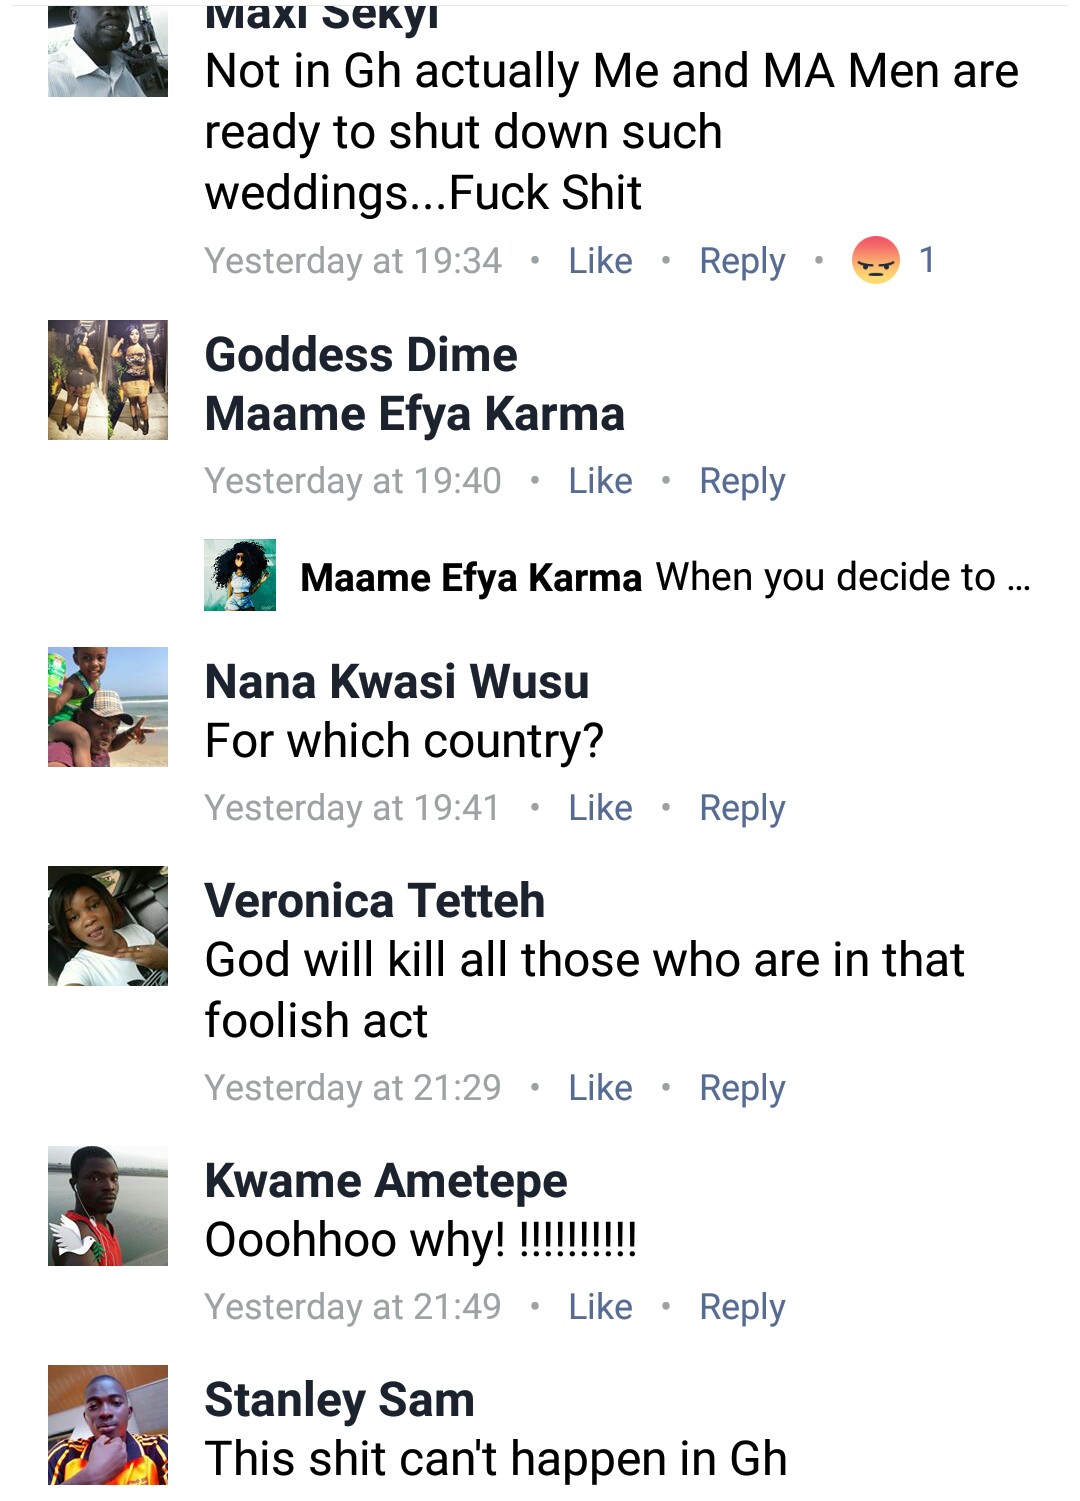The image size is (1080, 1501).
Task: Reply to Veronica Tetteh's comment
Action: pos(742,1088)
